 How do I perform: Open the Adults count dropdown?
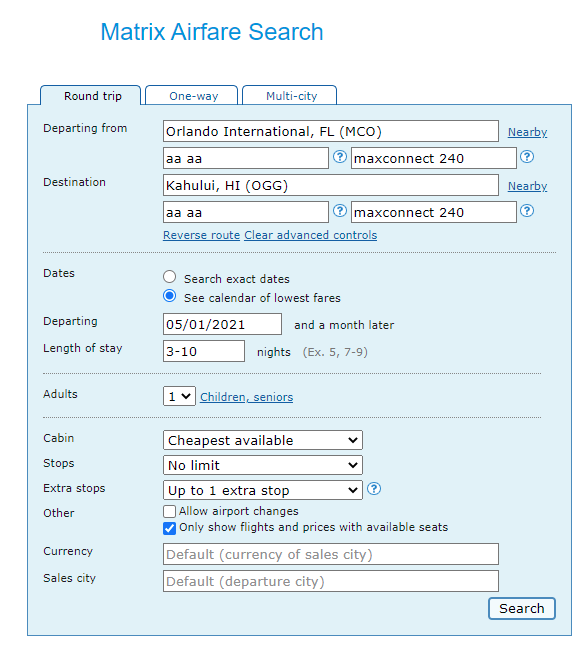point(179,396)
